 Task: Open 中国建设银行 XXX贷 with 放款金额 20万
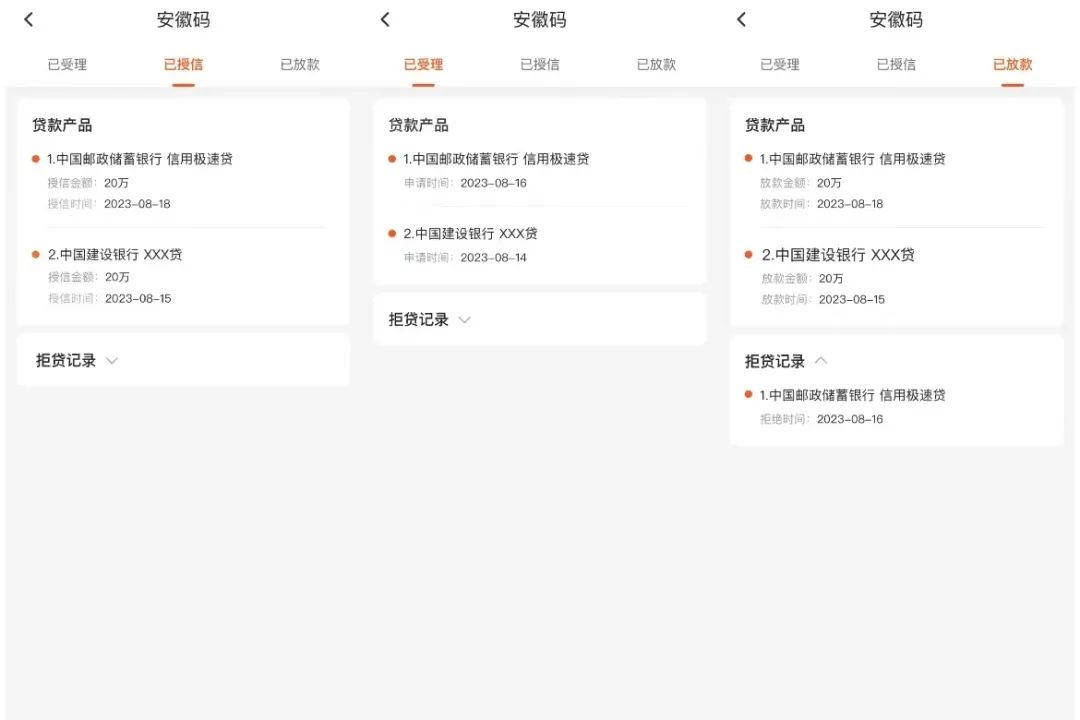pos(838,255)
